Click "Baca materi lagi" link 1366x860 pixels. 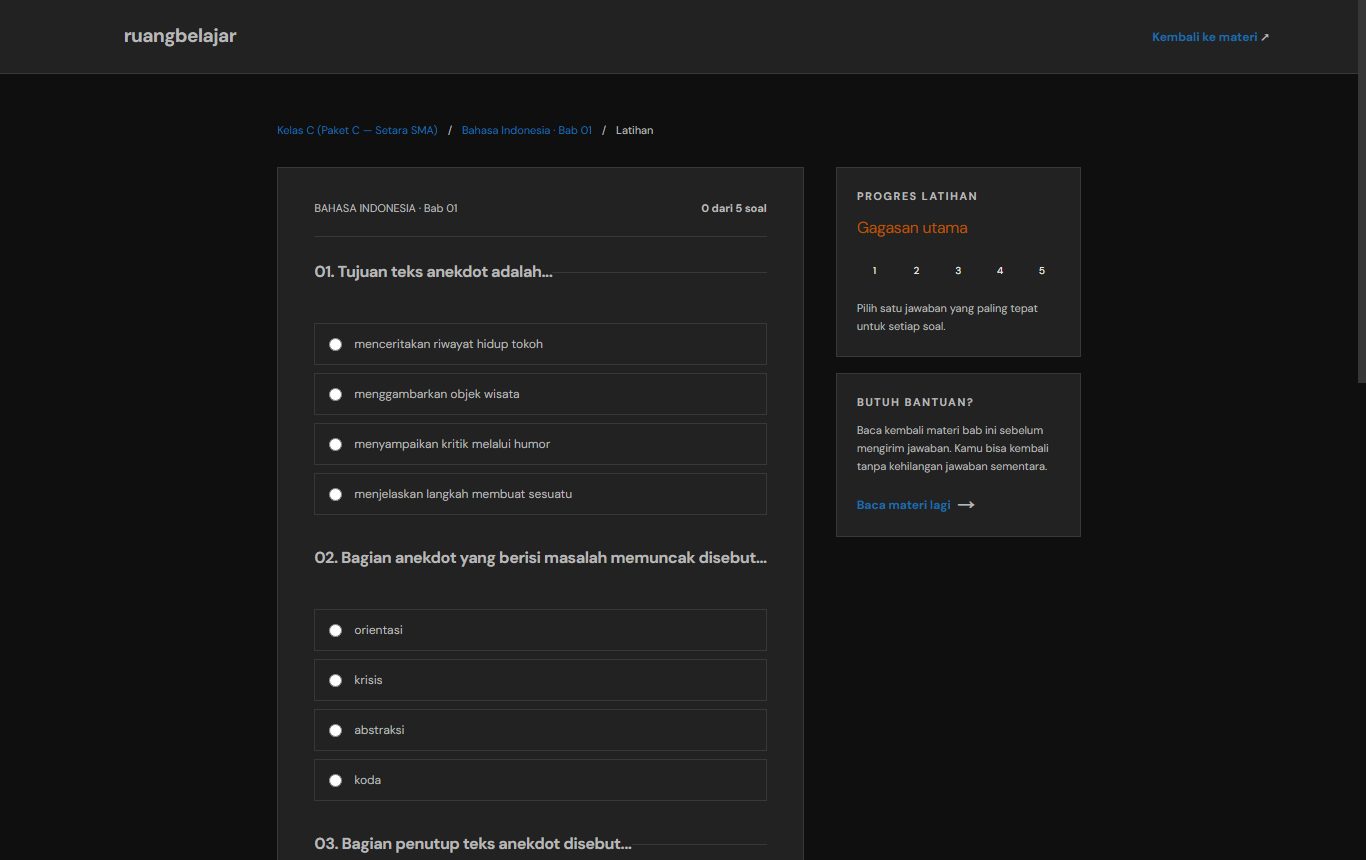(903, 505)
